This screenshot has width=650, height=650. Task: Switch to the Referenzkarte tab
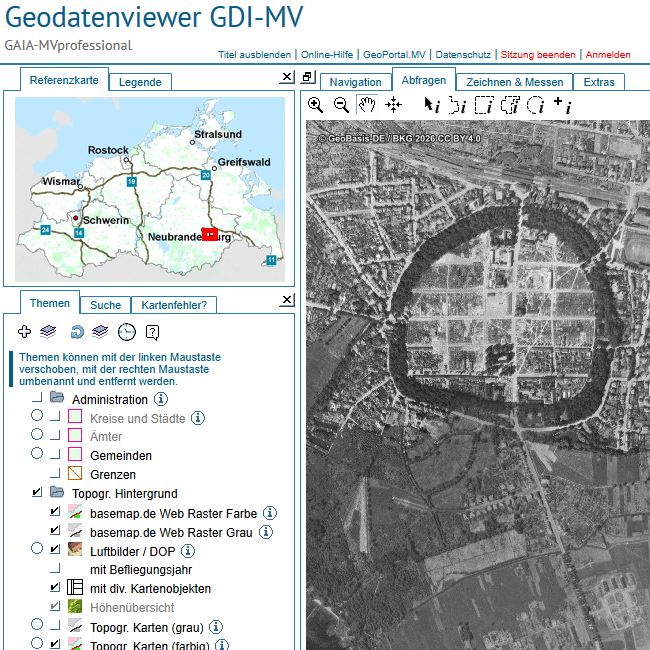click(64, 80)
